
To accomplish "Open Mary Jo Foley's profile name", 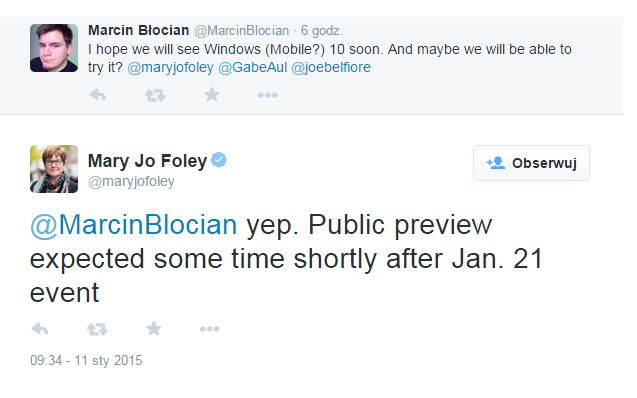I will click(x=147, y=161).
